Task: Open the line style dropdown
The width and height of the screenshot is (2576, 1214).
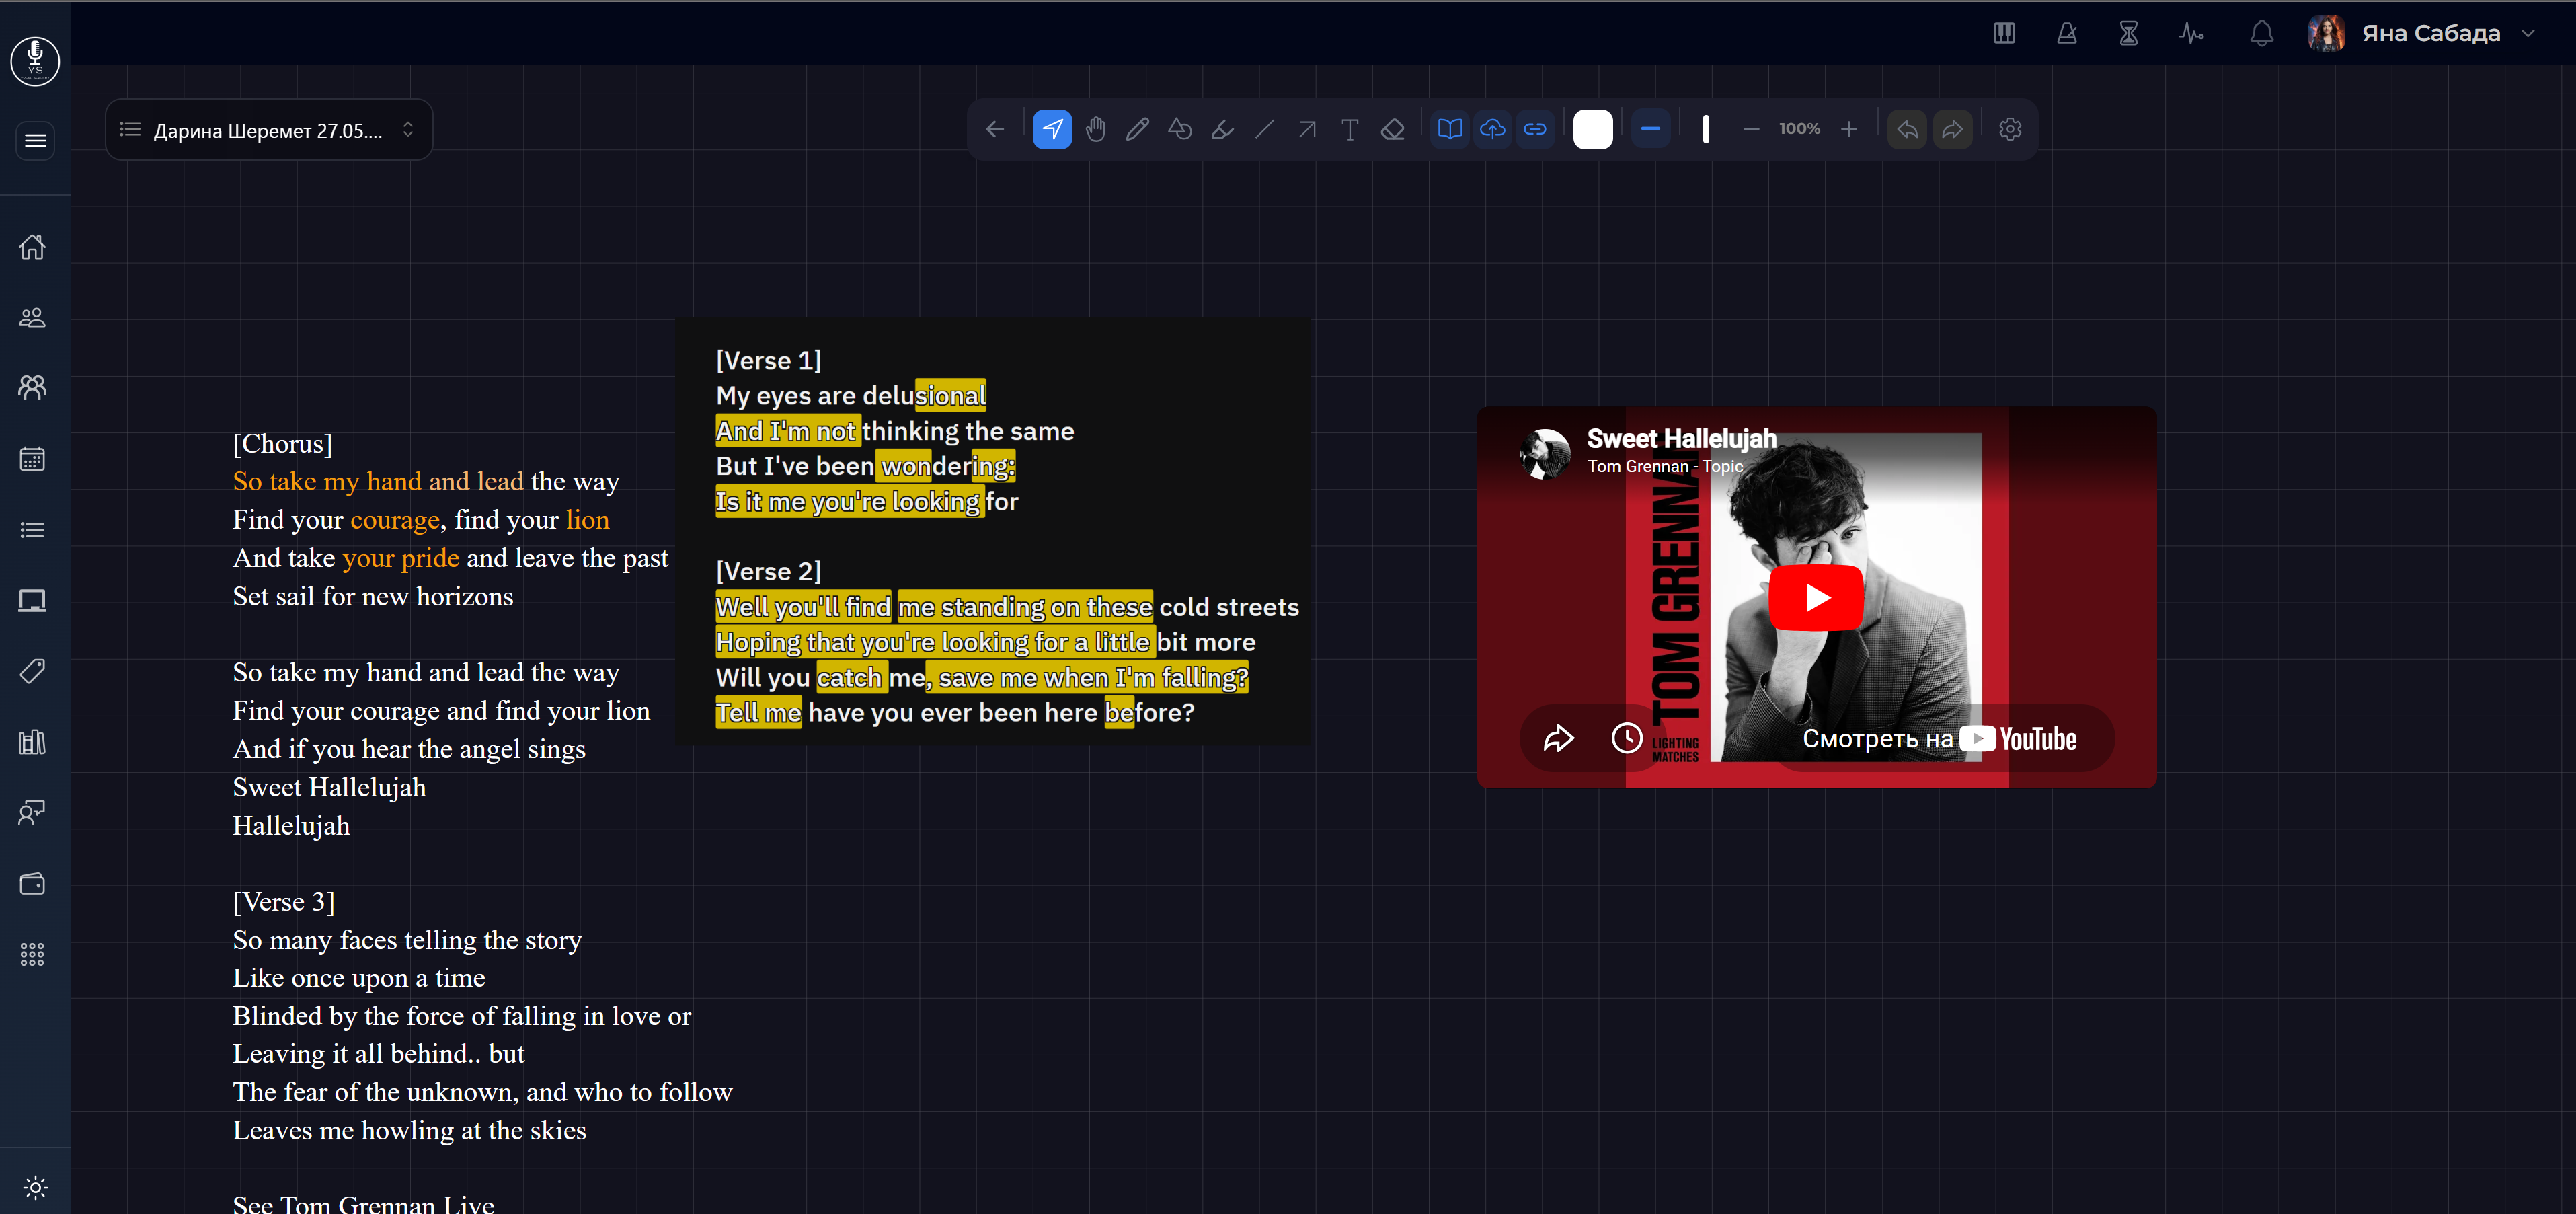Action: click(1650, 129)
